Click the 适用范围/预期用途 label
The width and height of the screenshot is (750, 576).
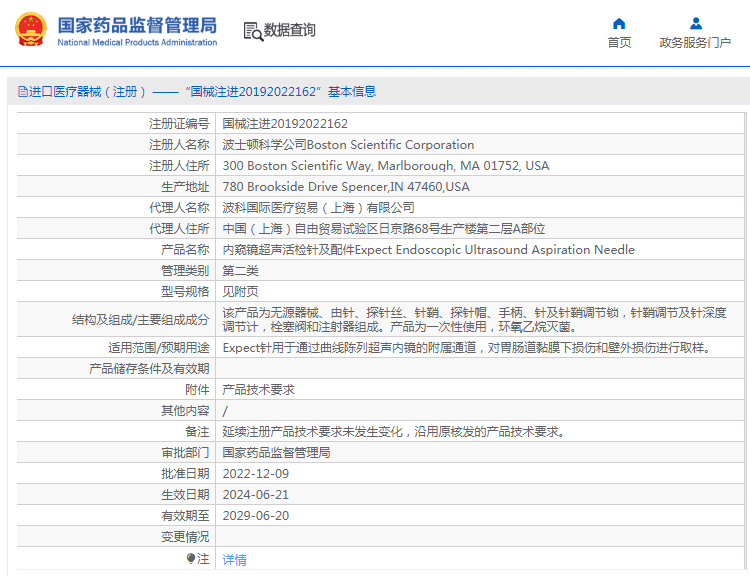tap(159, 348)
